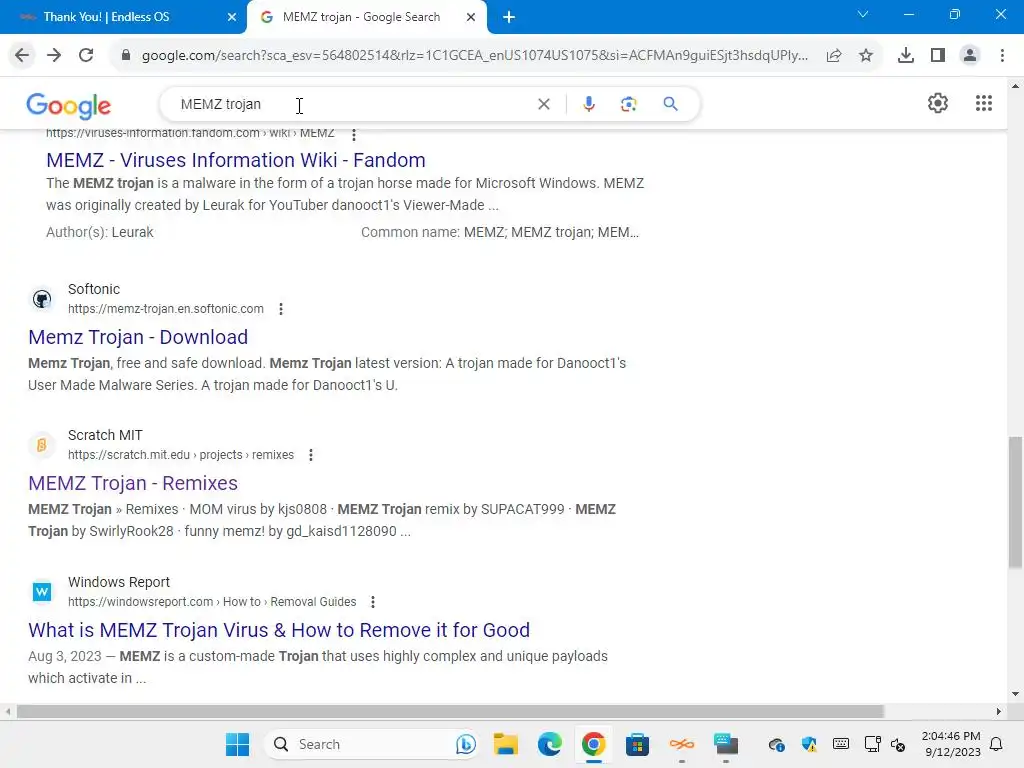Open Windows Security tray icon
This screenshot has width=1024, height=768.
tap(809, 744)
